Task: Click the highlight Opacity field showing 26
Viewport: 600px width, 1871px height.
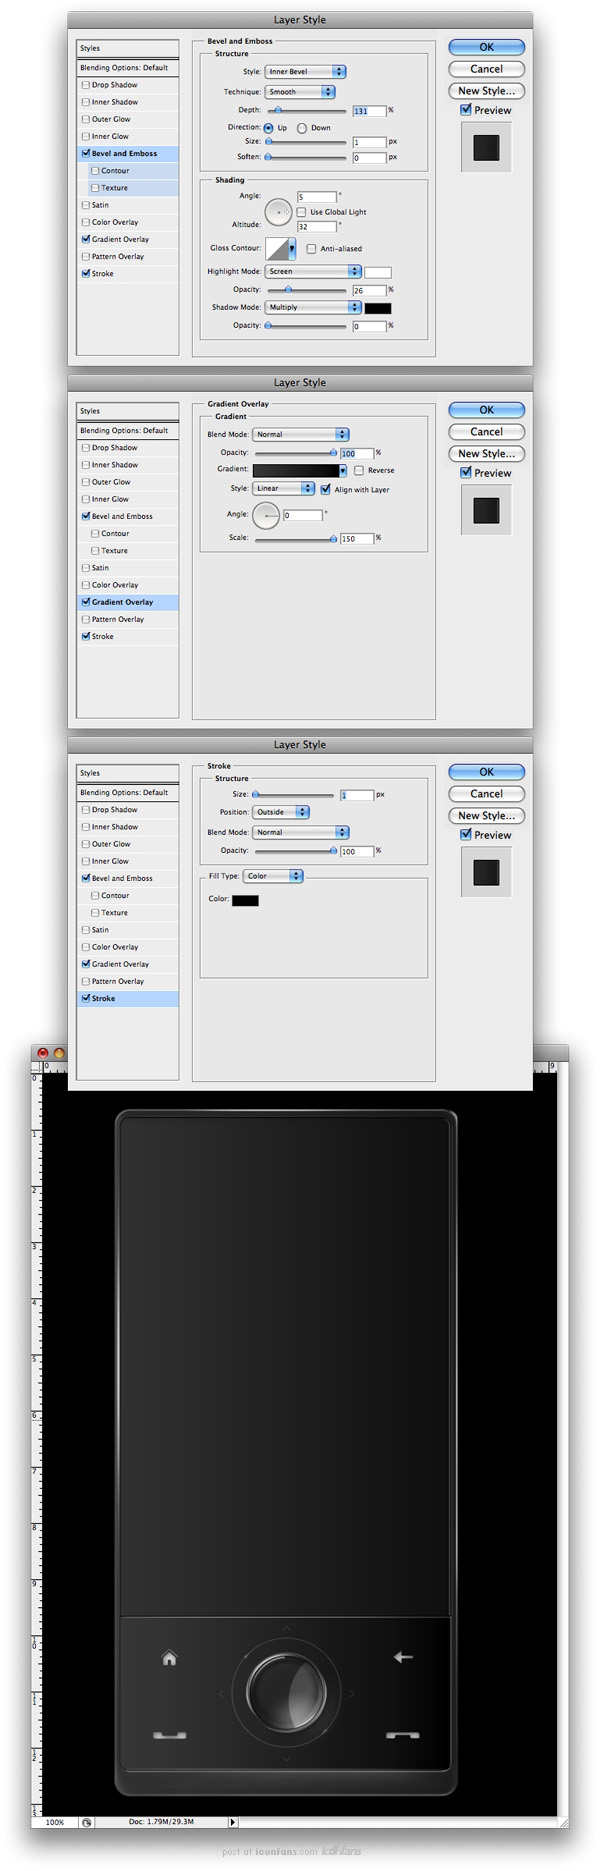Action: click(x=369, y=290)
